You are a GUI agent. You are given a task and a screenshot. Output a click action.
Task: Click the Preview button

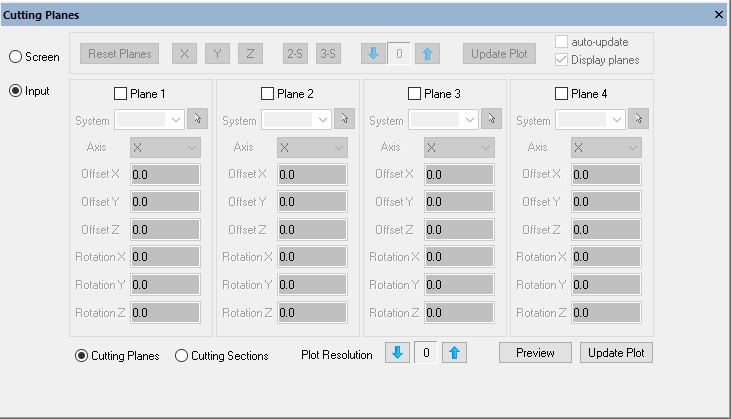click(535, 353)
